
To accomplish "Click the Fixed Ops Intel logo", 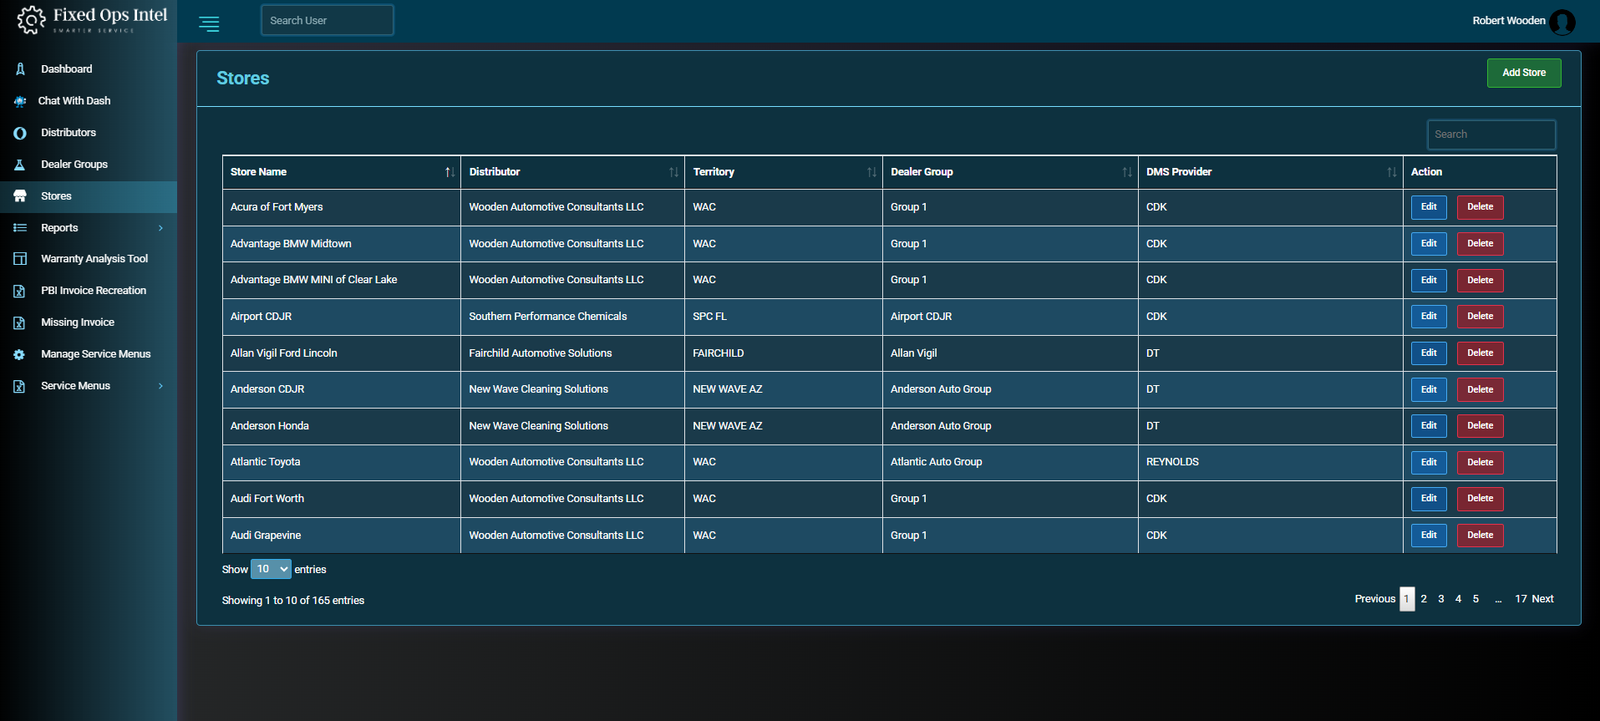I will [x=92, y=20].
